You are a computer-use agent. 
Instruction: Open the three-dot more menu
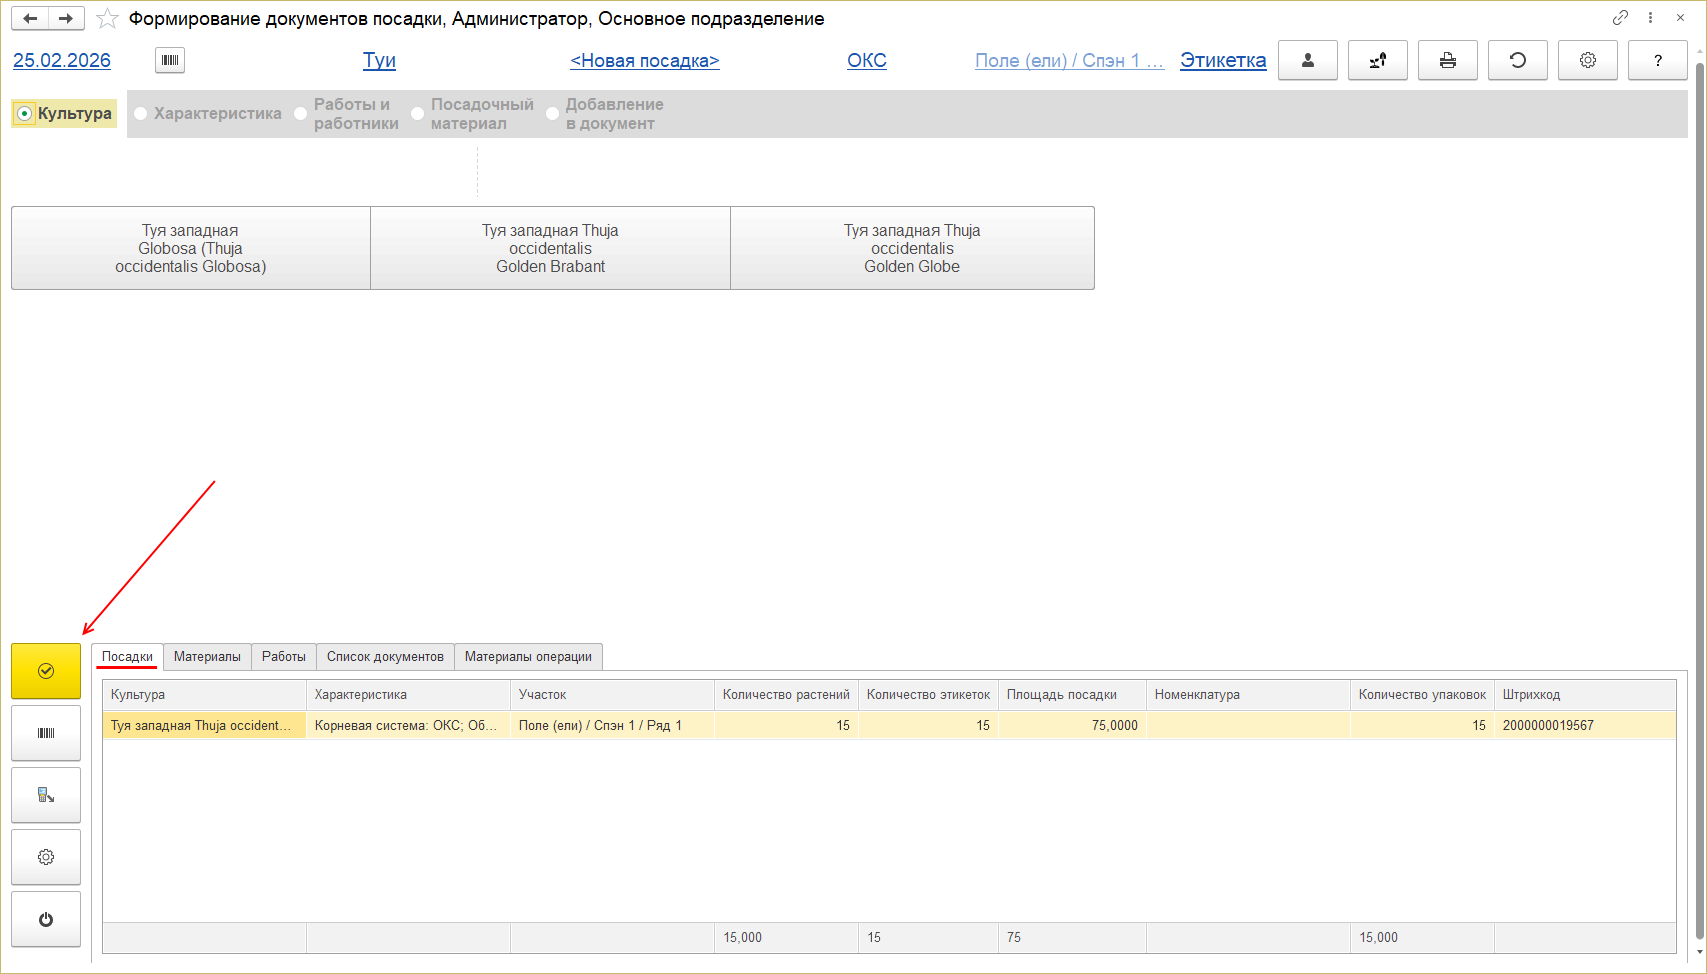1650,18
